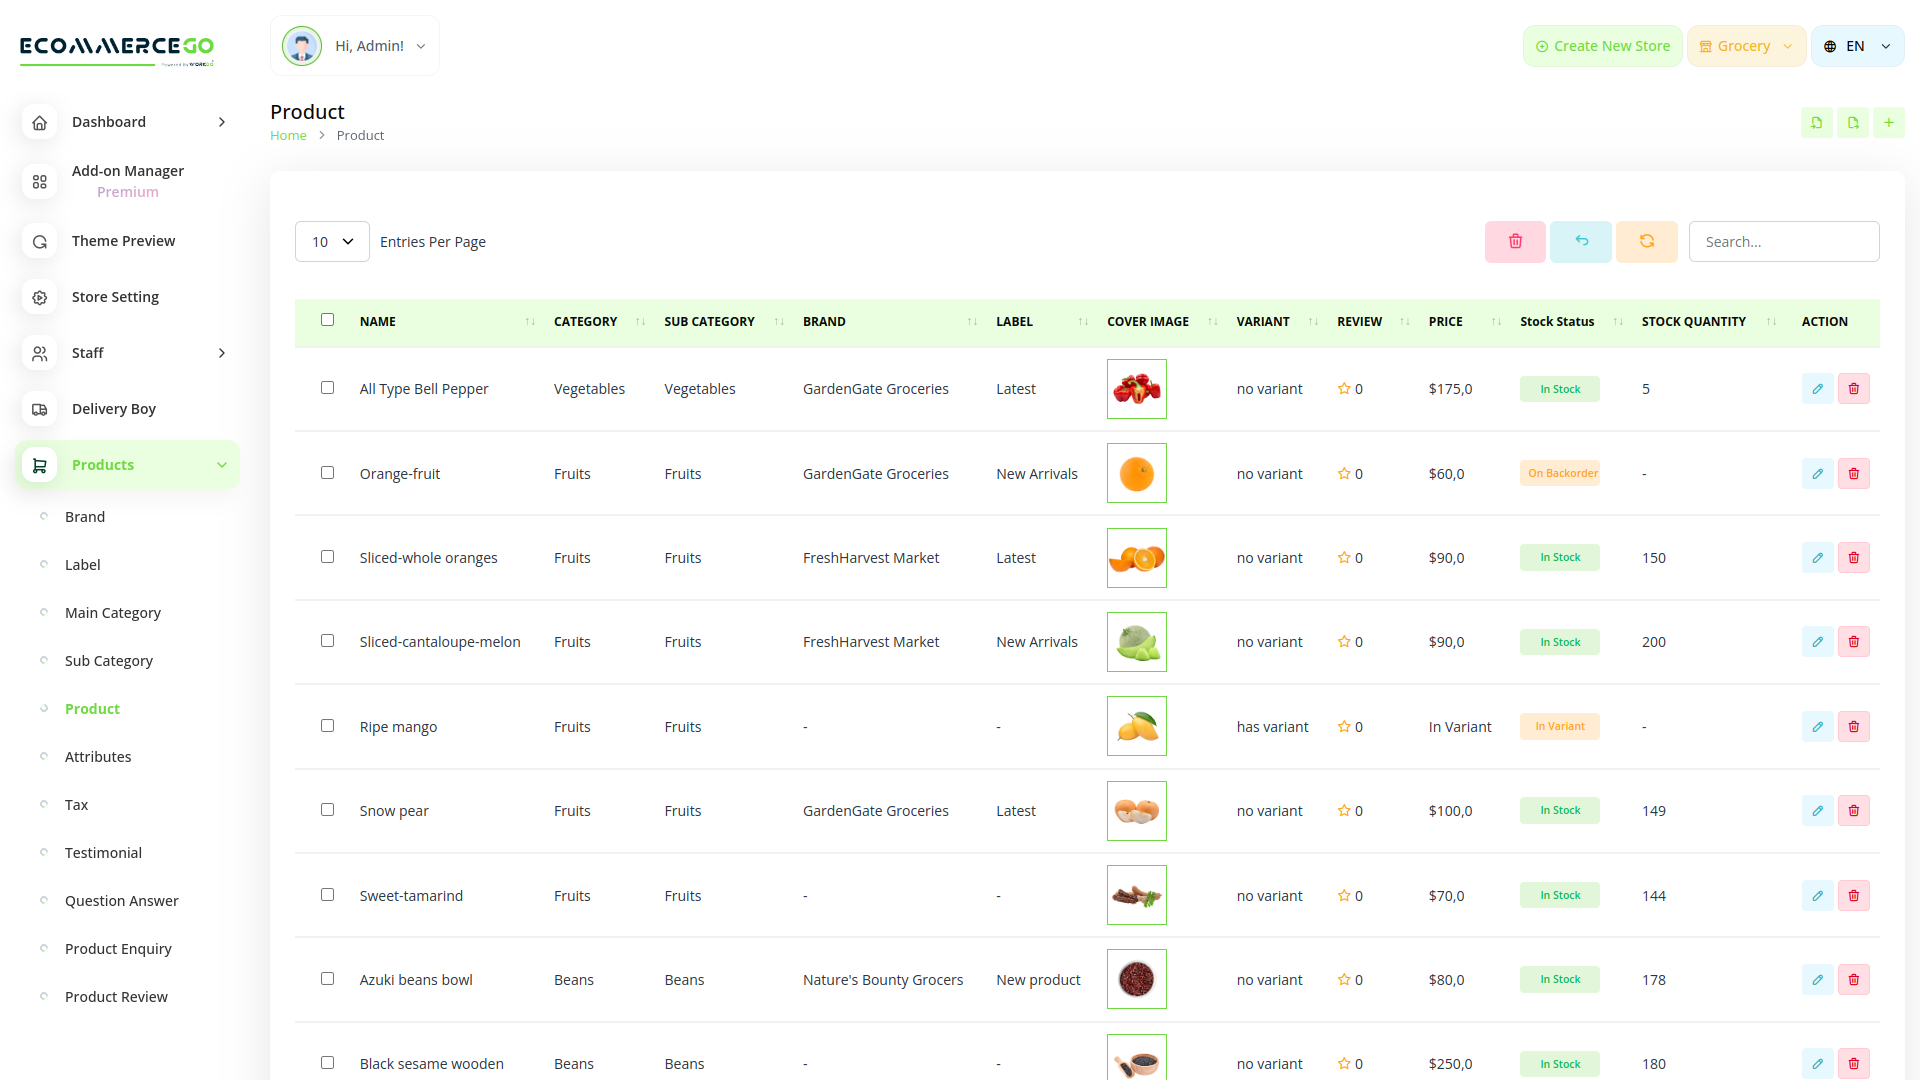The width and height of the screenshot is (1920, 1080).
Task: Check the checkbox beside Azuki beans bowl
Action: pyautogui.click(x=327, y=979)
